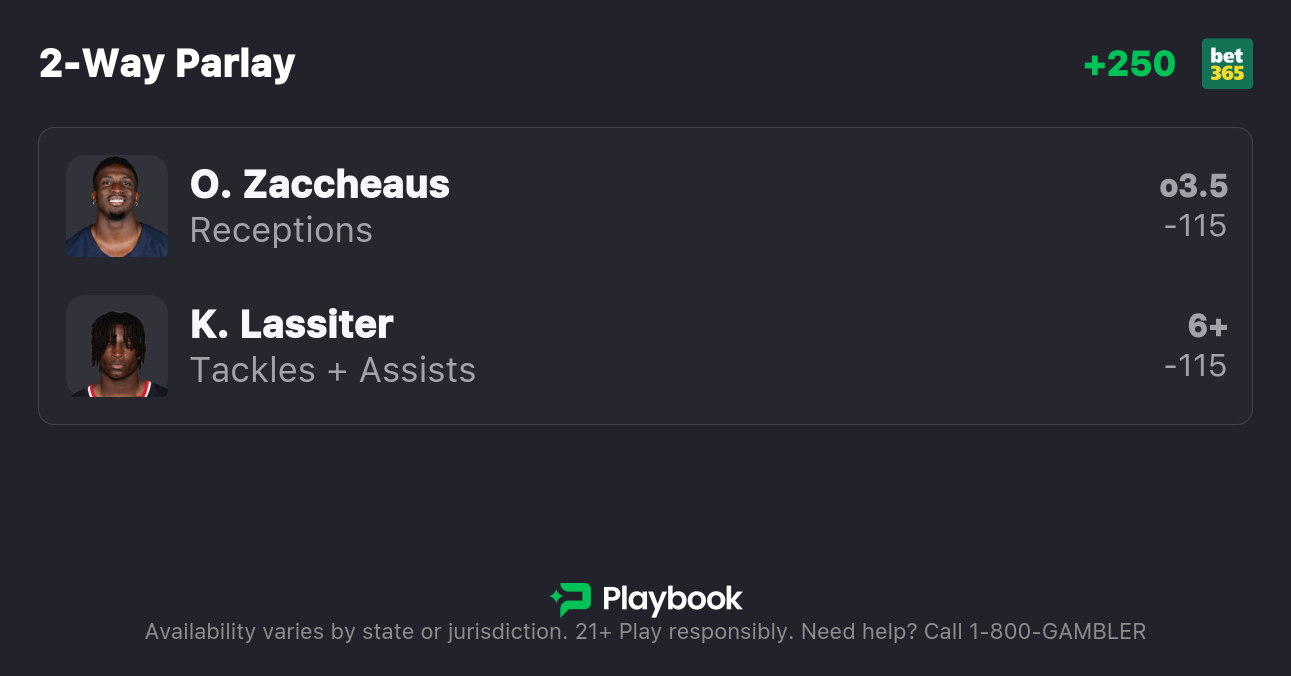1291x676 pixels.
Task: Open O. Zaccheaus player headshot
Action: click(x=117, y=206)
